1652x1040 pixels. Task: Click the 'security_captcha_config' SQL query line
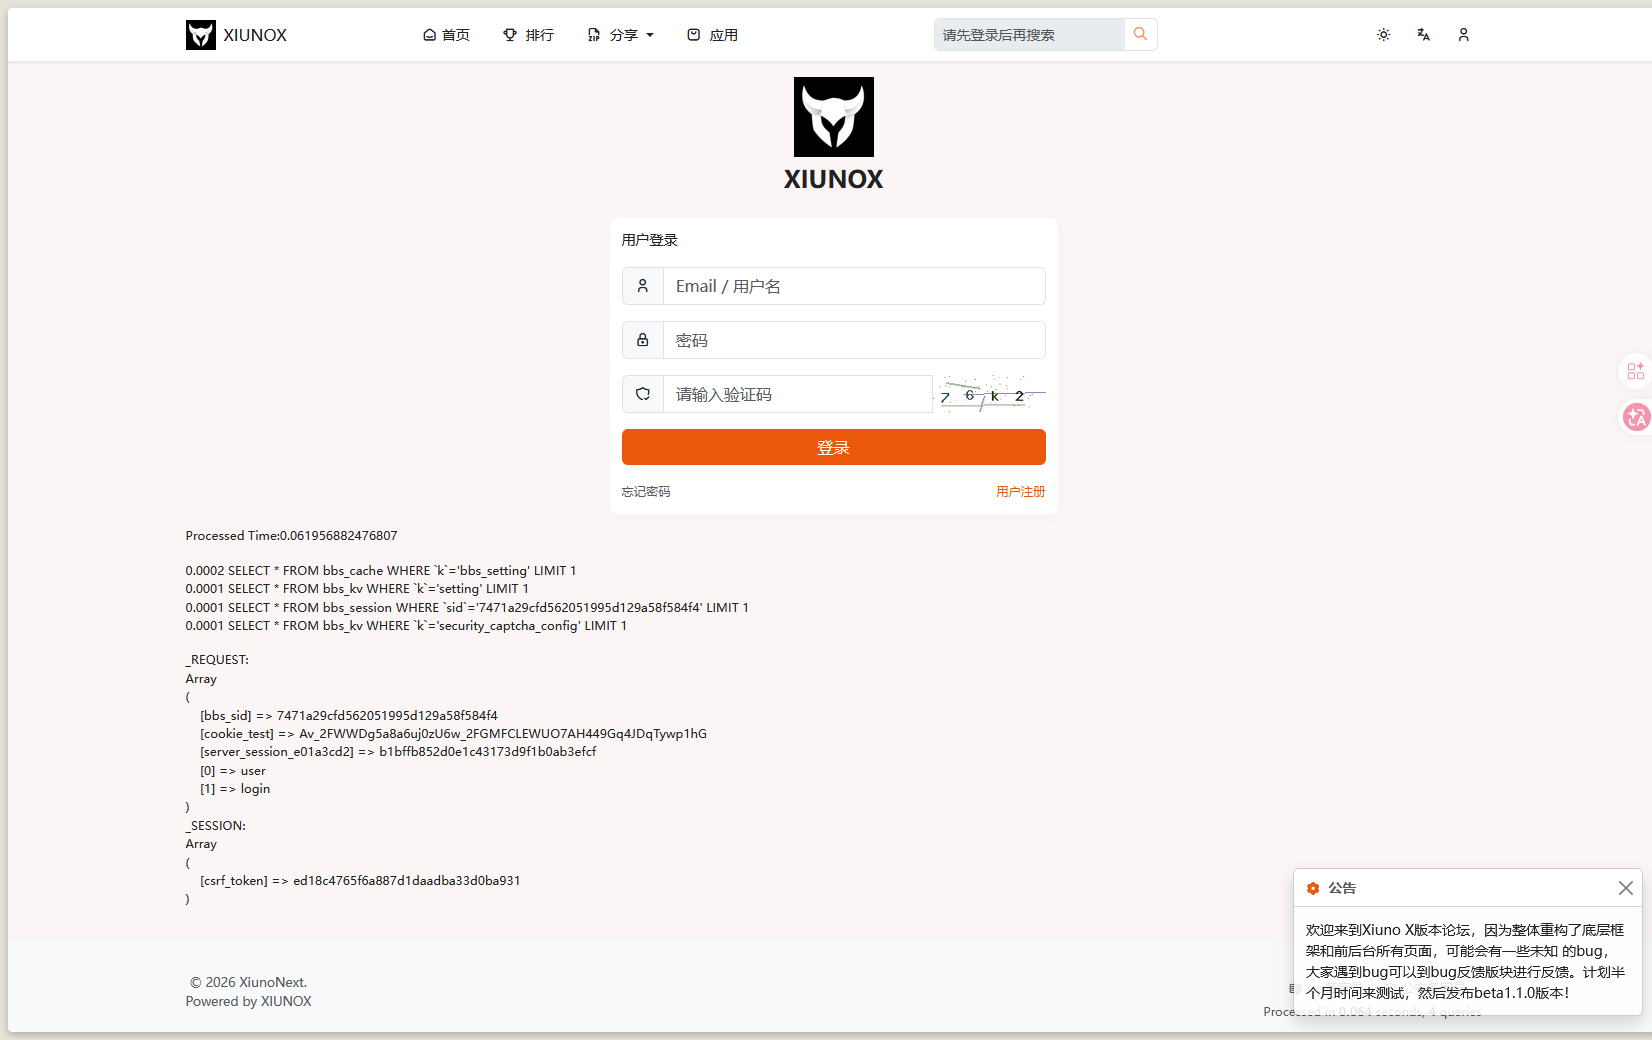[x=406, y=626]
